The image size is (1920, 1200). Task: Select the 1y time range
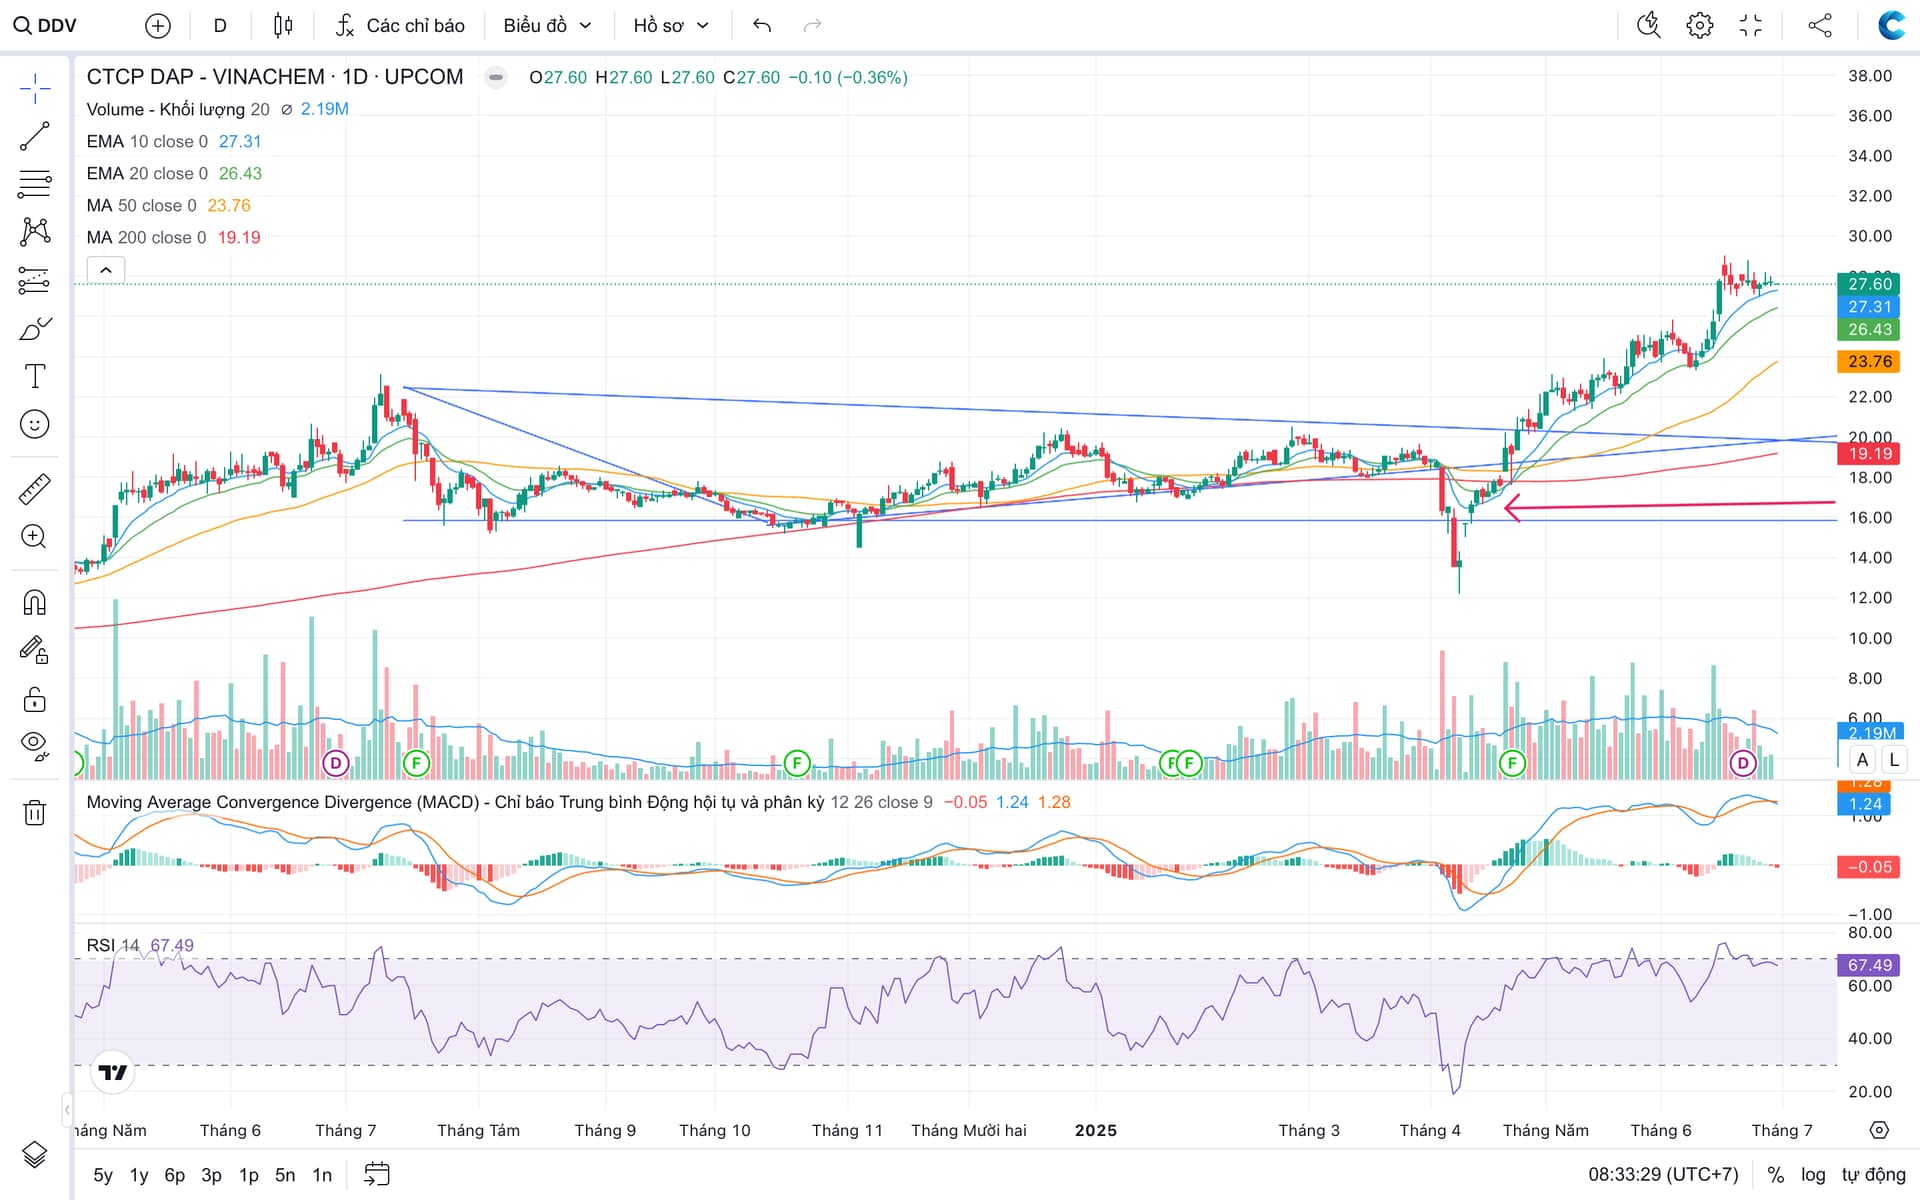[x=139, y=1175]
